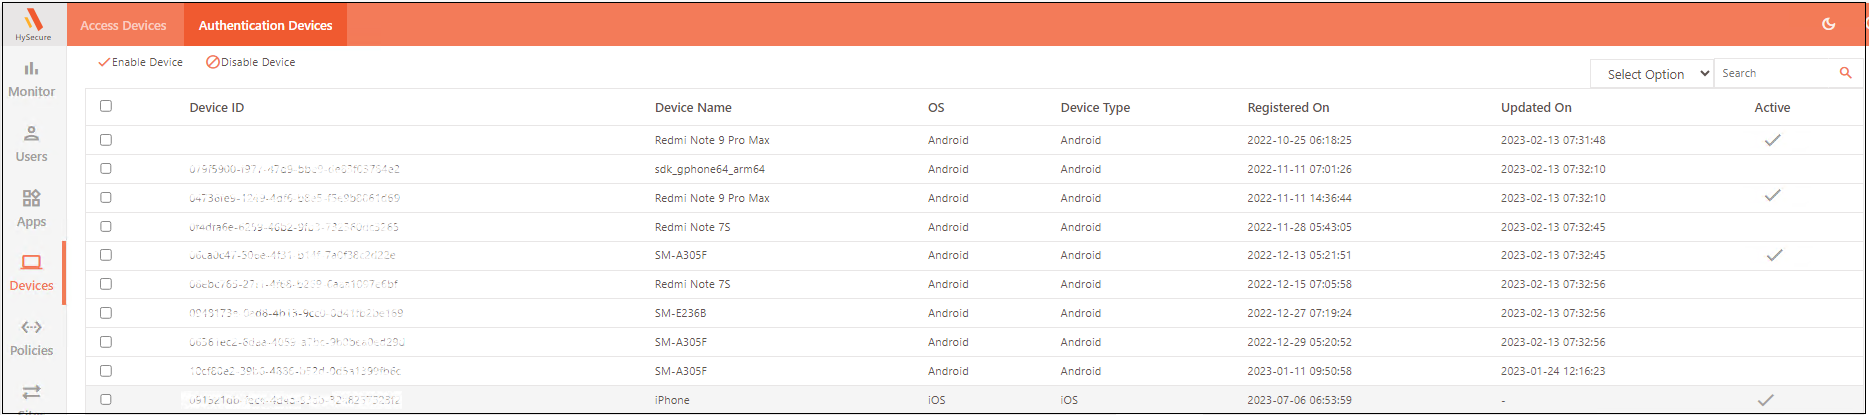Screen dimensions: 1869x415
Task: Toggle dark mode moon icon
Action: [x=1828, y=24]
